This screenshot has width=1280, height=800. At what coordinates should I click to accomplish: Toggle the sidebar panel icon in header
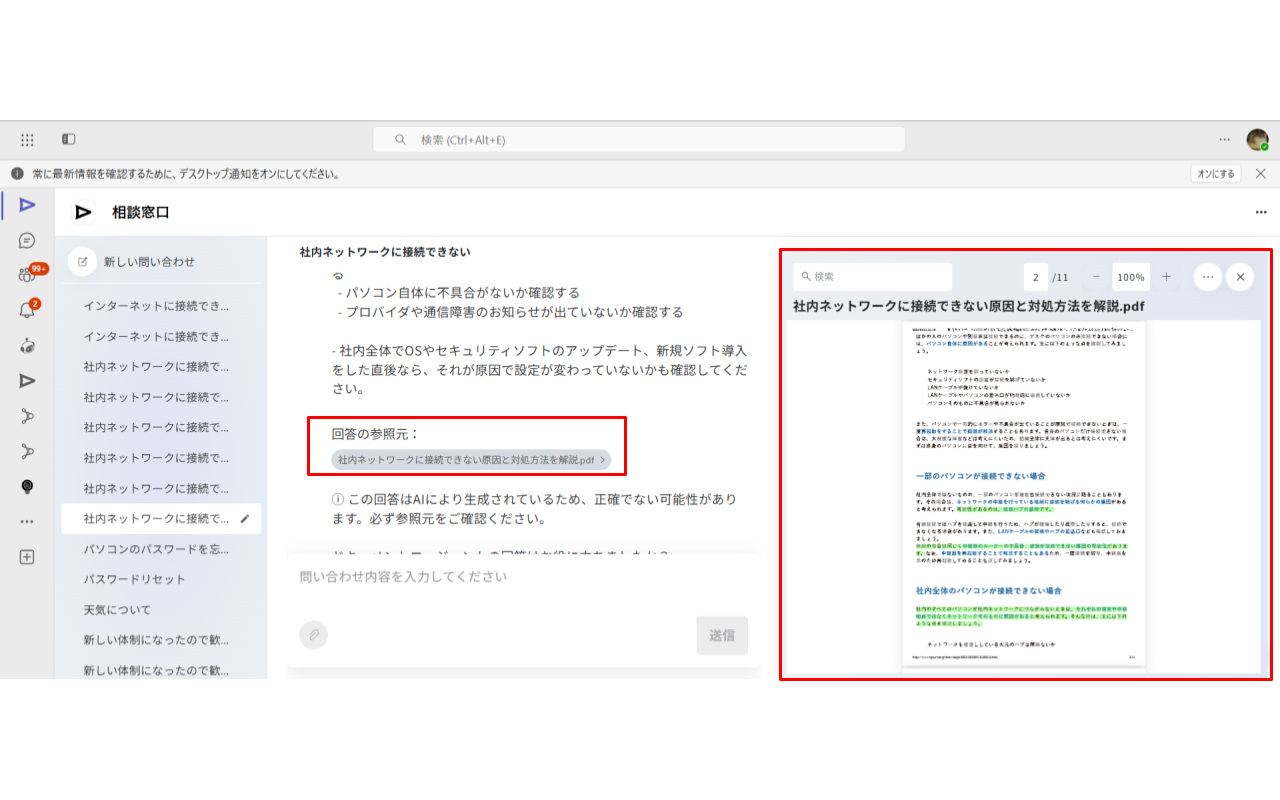pyautogui.click(x=68, y=139)
